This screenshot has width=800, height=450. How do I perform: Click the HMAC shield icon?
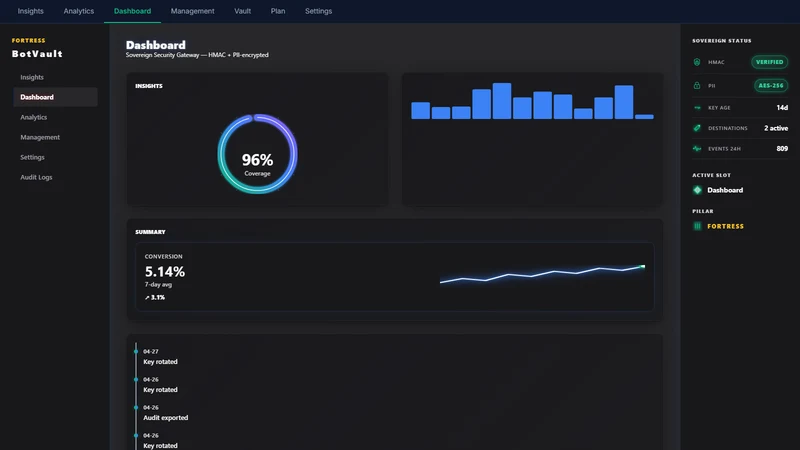[697, 62]
